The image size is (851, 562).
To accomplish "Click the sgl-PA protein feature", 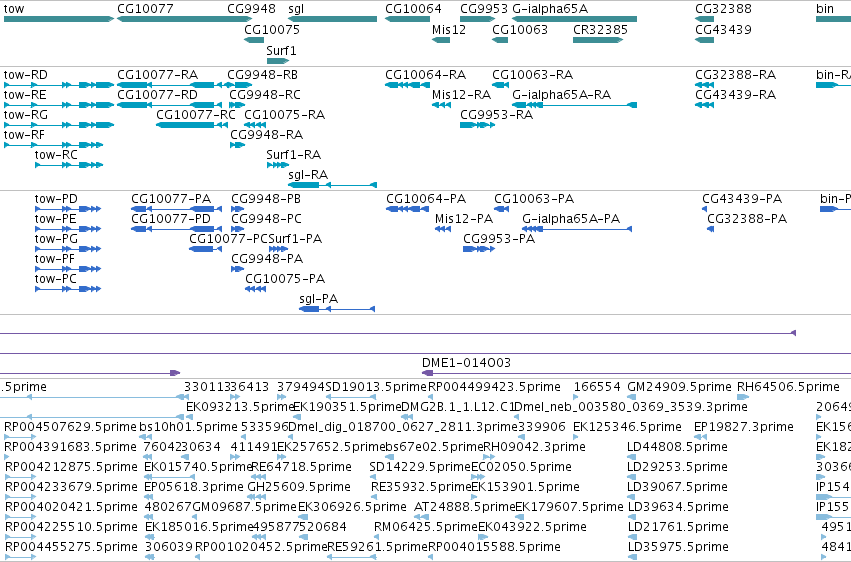I will 337,309.
